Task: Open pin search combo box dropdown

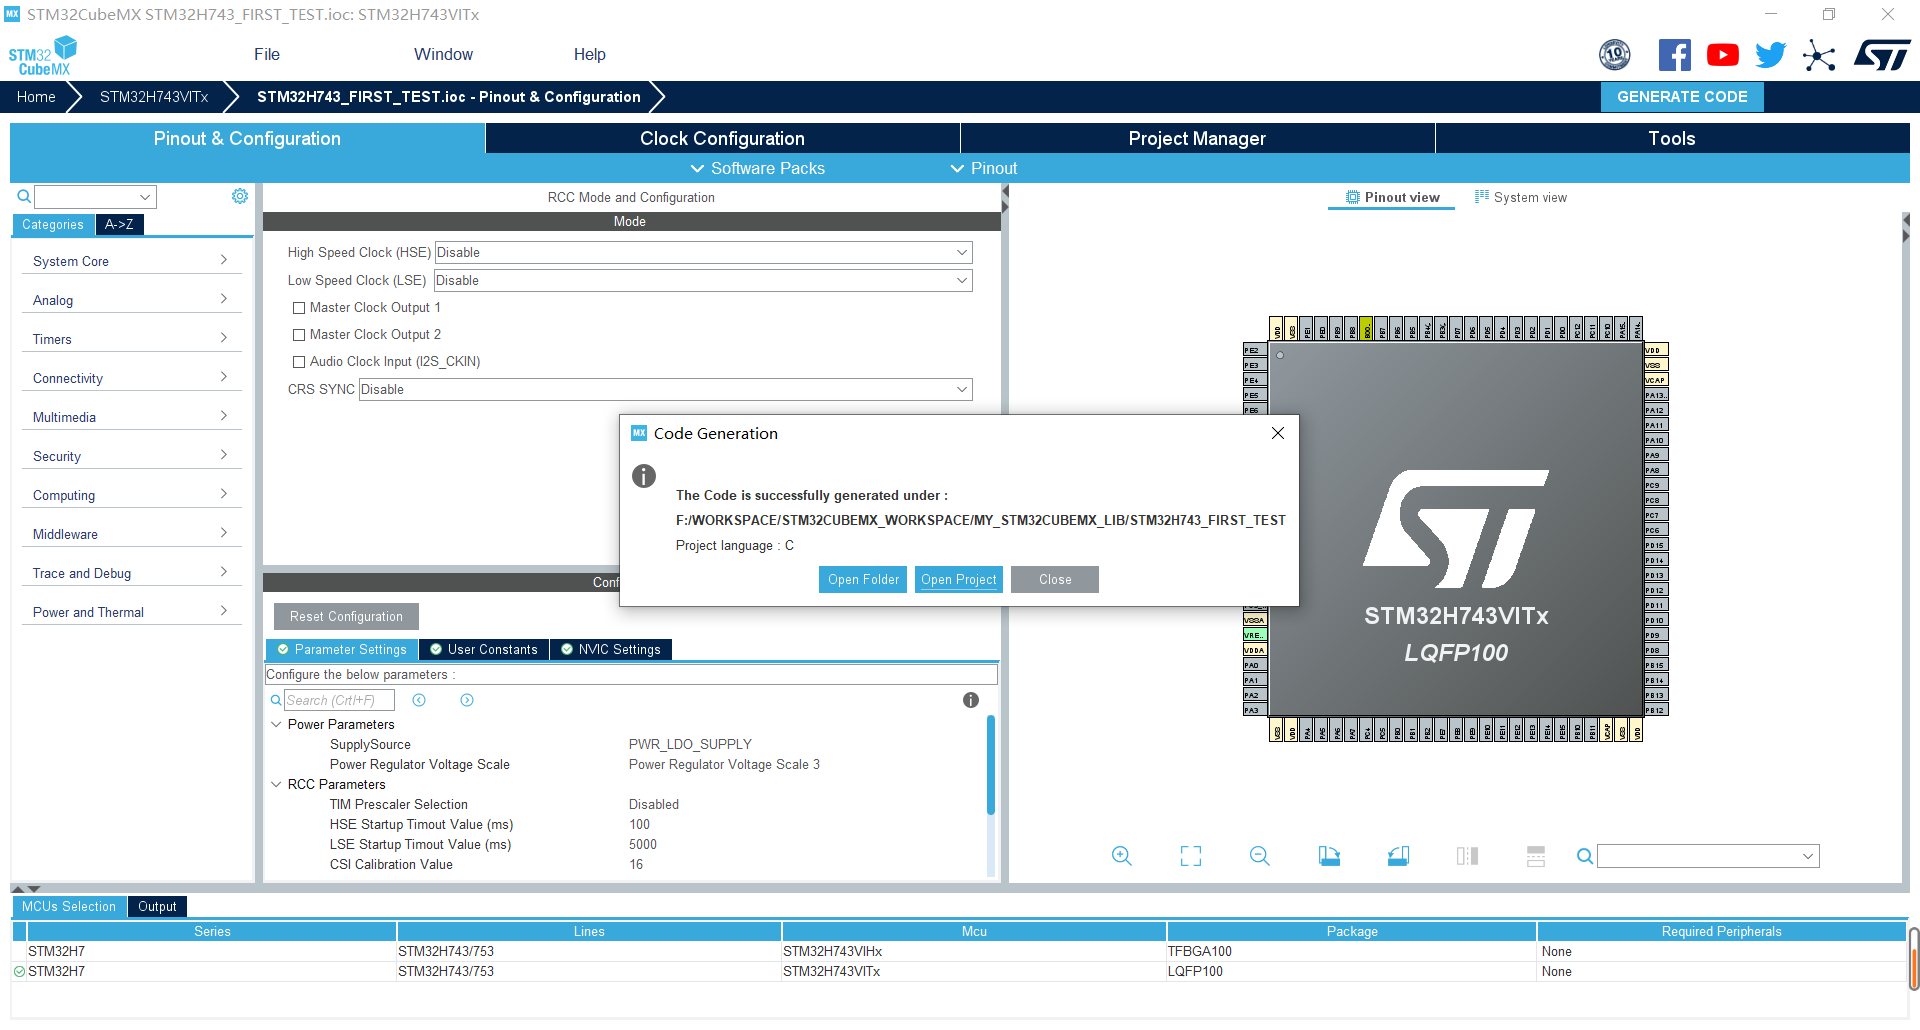Action: pos(1808,856)
